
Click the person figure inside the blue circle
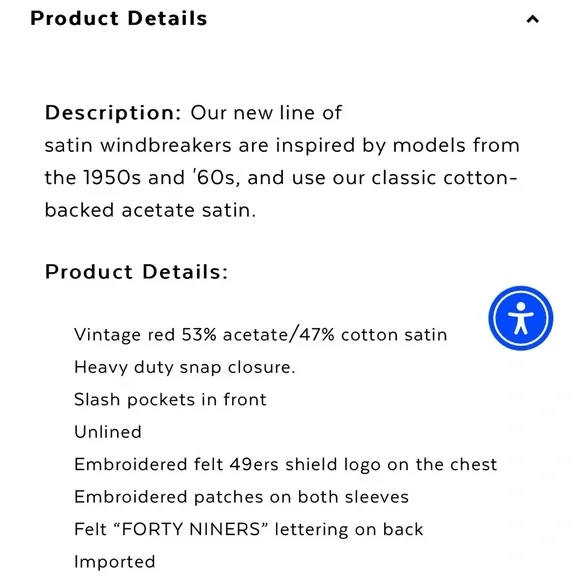coord(520,318)
